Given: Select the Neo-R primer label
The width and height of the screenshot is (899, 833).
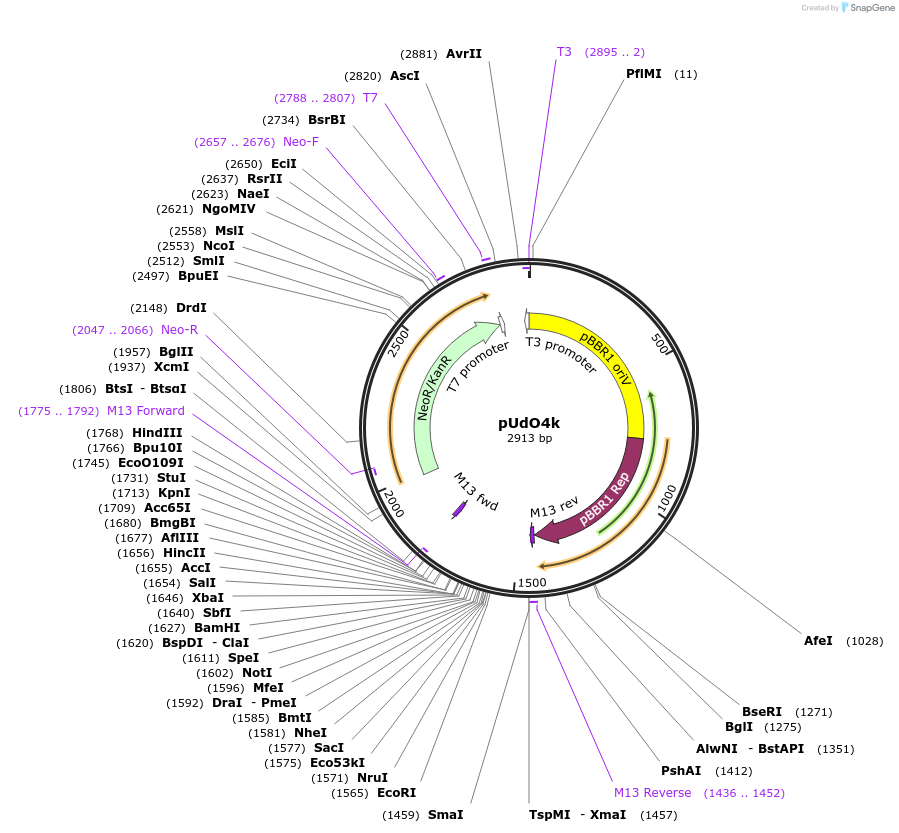Looking at the screenshot, I should (177, 329).
